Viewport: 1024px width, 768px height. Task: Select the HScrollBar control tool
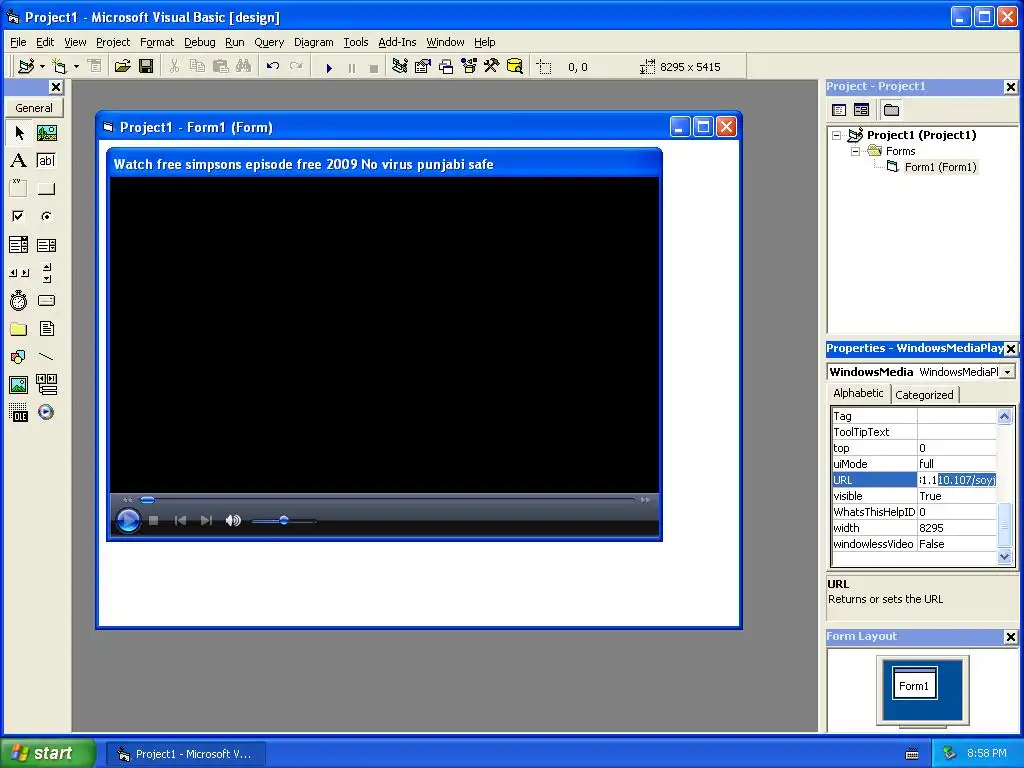pyautogui.click(x=18, y=273)
